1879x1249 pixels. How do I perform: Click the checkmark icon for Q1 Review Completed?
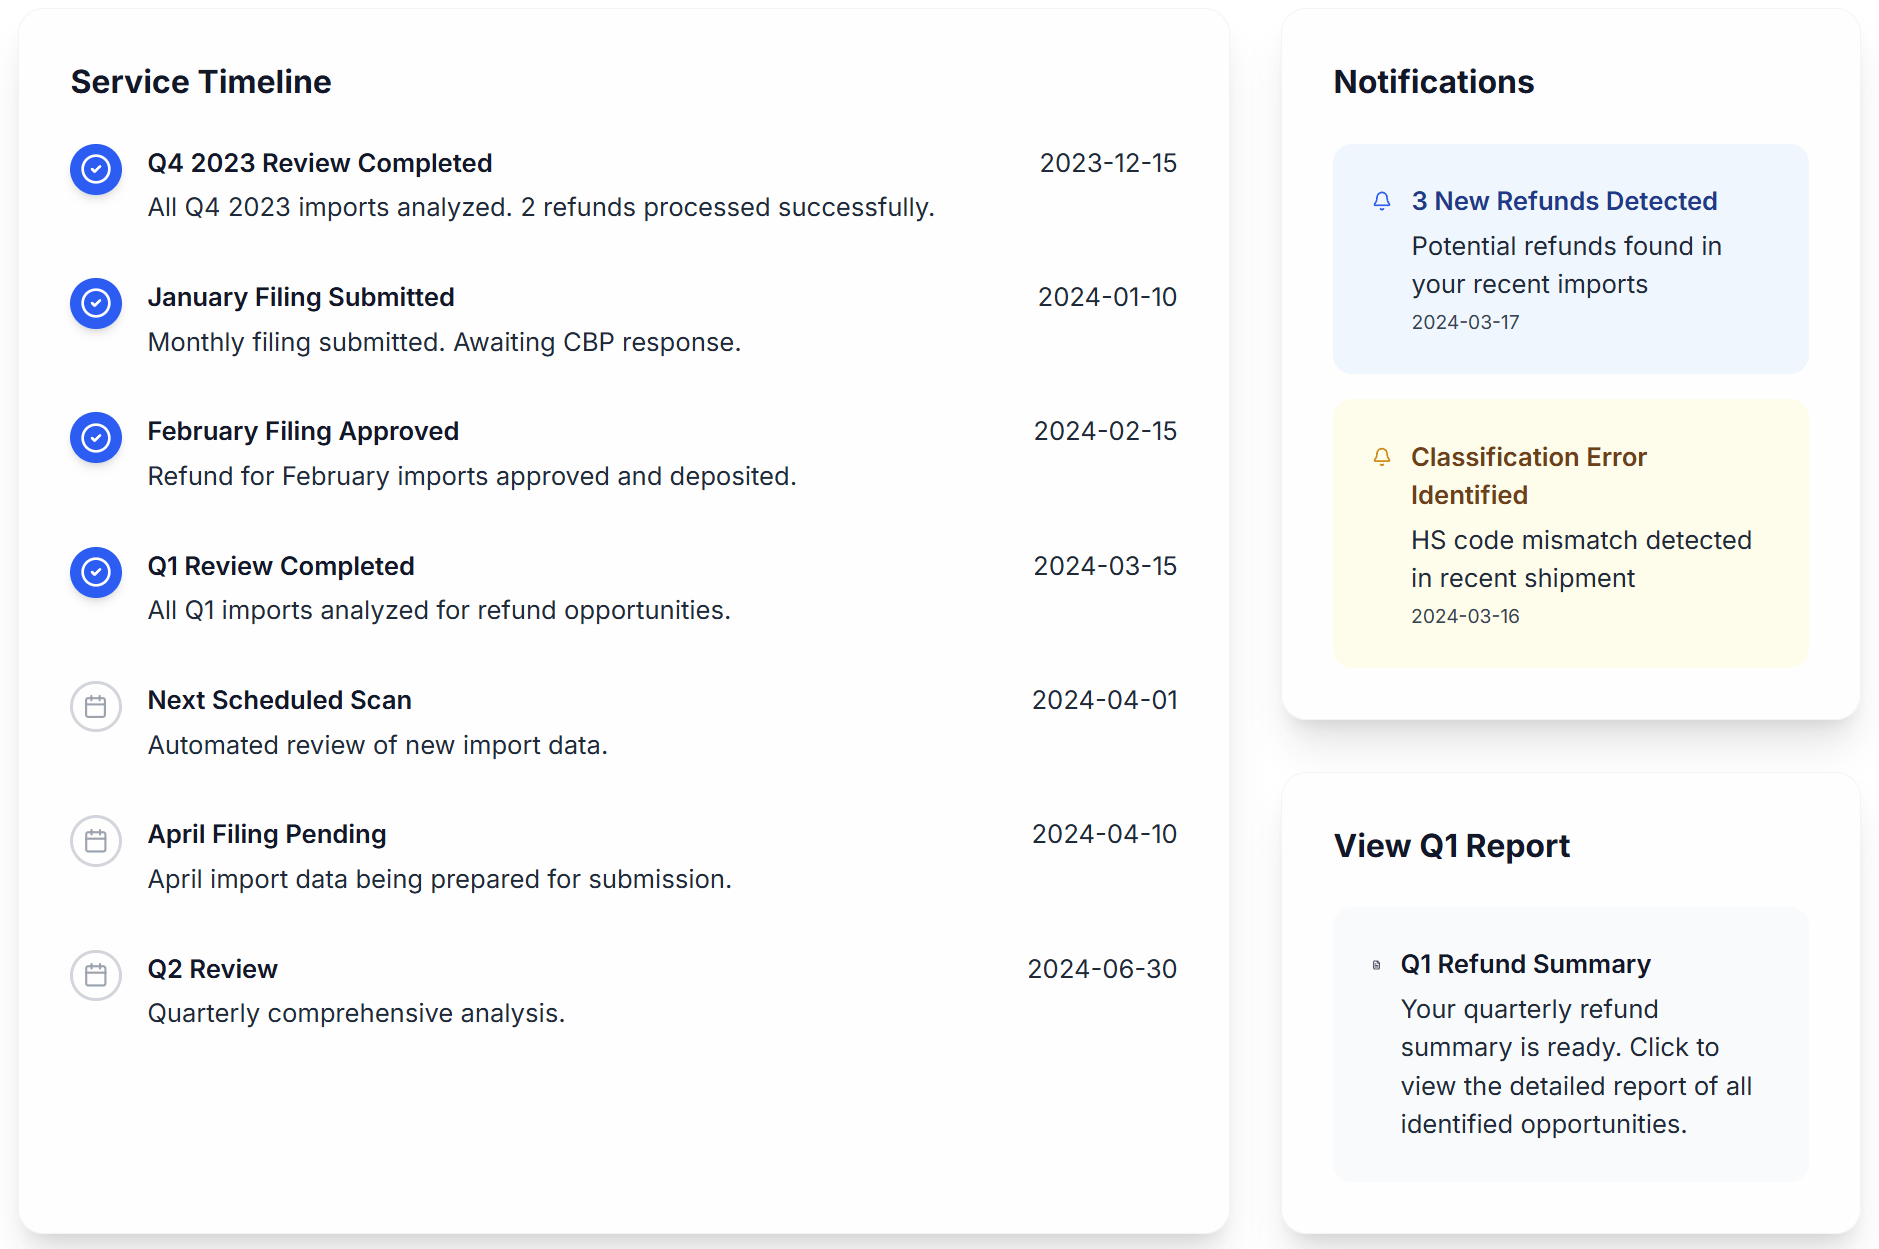95,573
